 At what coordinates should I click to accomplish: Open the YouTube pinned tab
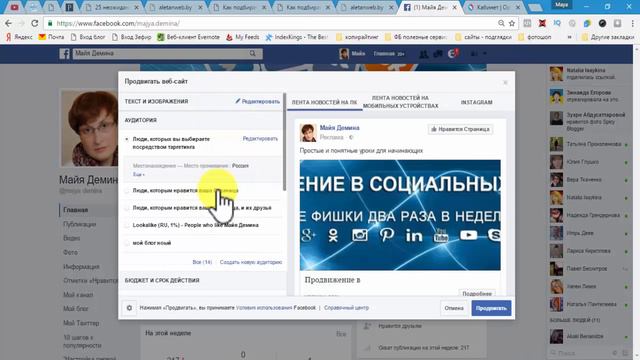[x=15, y=7]
